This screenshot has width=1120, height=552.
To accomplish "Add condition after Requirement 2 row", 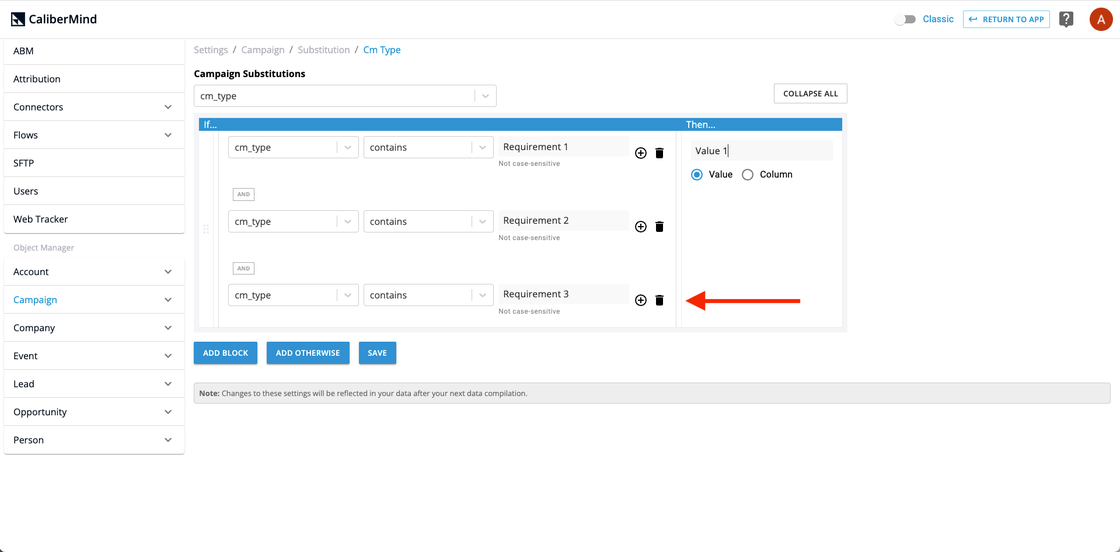I will point(641,226).
